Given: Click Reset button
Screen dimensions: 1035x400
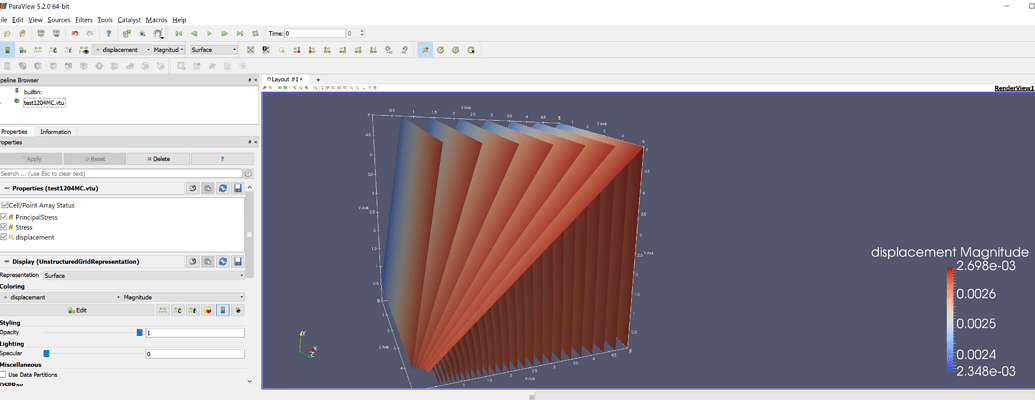Looking at the screenshot, I should [x=94, y=159].
